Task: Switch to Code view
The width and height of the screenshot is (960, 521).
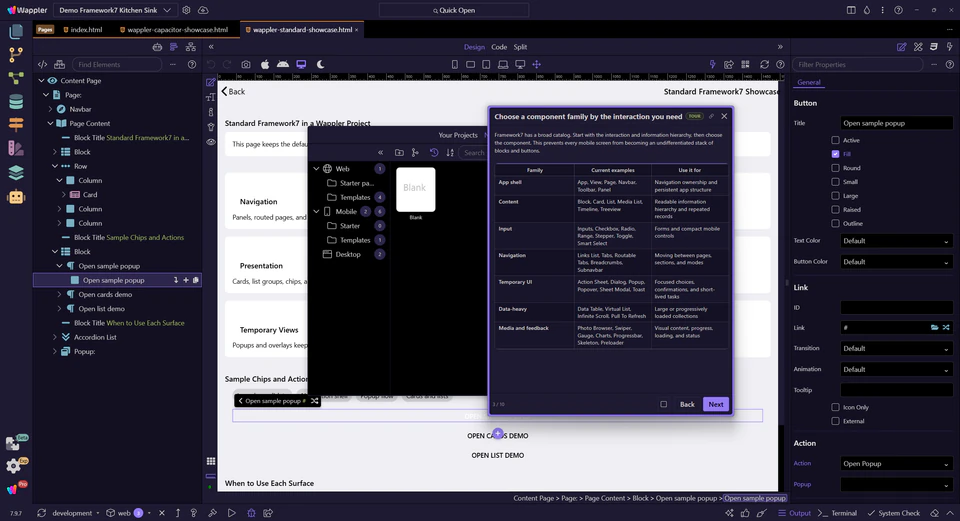Action: tap(499, 47)
